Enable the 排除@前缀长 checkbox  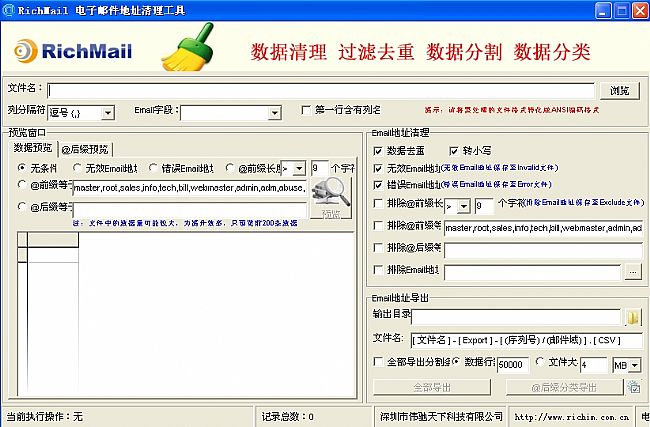(x=378, y=203)
